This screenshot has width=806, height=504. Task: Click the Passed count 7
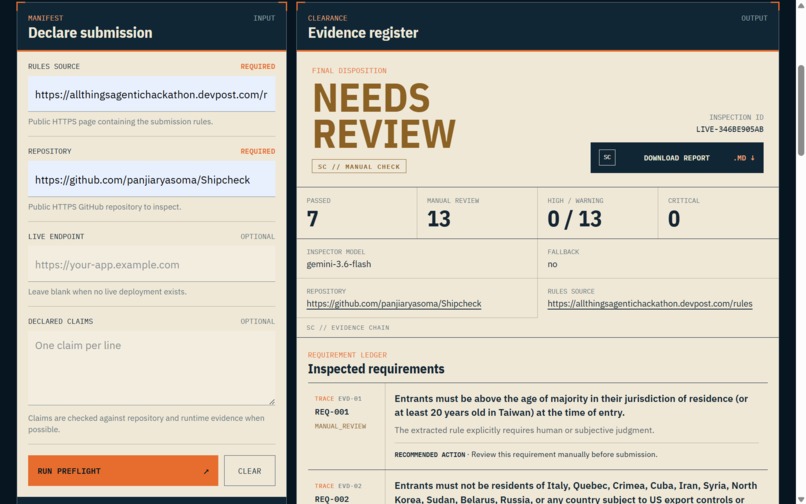312,219
